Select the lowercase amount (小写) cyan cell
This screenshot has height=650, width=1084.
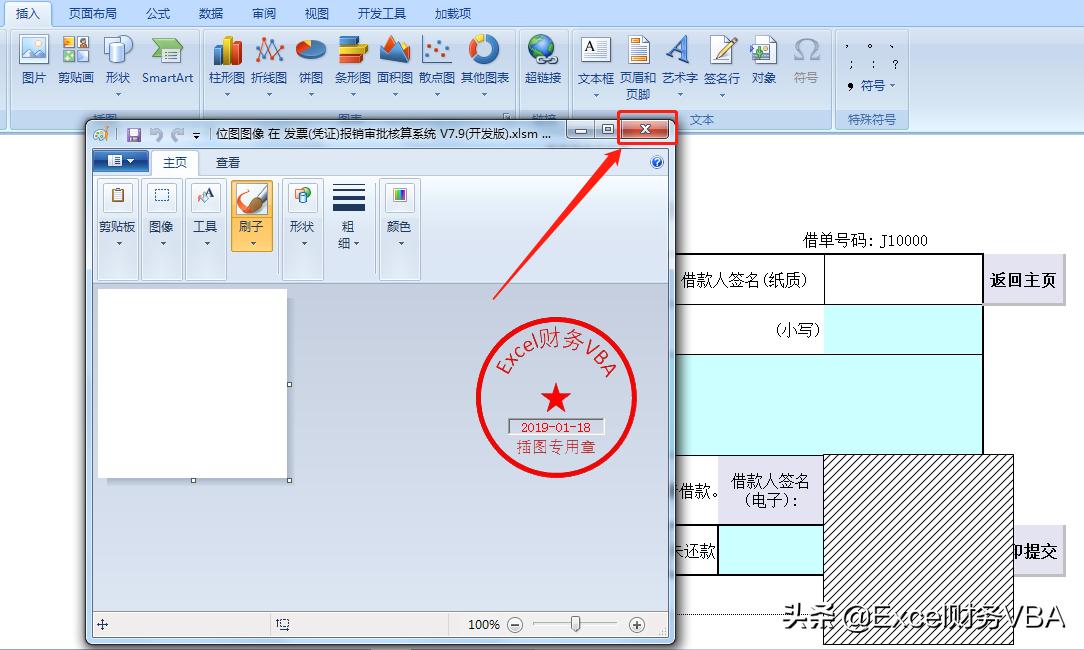click(x=904, y=330)
